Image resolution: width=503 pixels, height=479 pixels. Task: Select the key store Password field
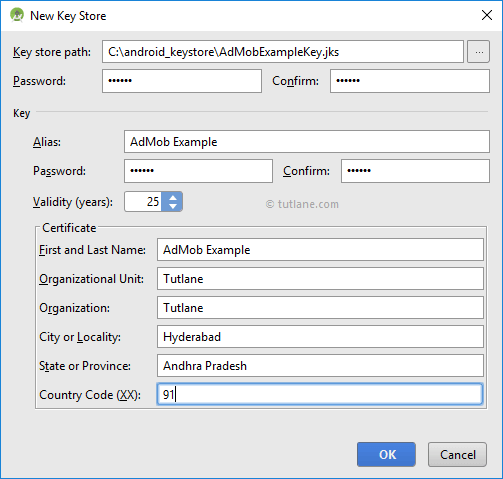(x=182, y=81)
